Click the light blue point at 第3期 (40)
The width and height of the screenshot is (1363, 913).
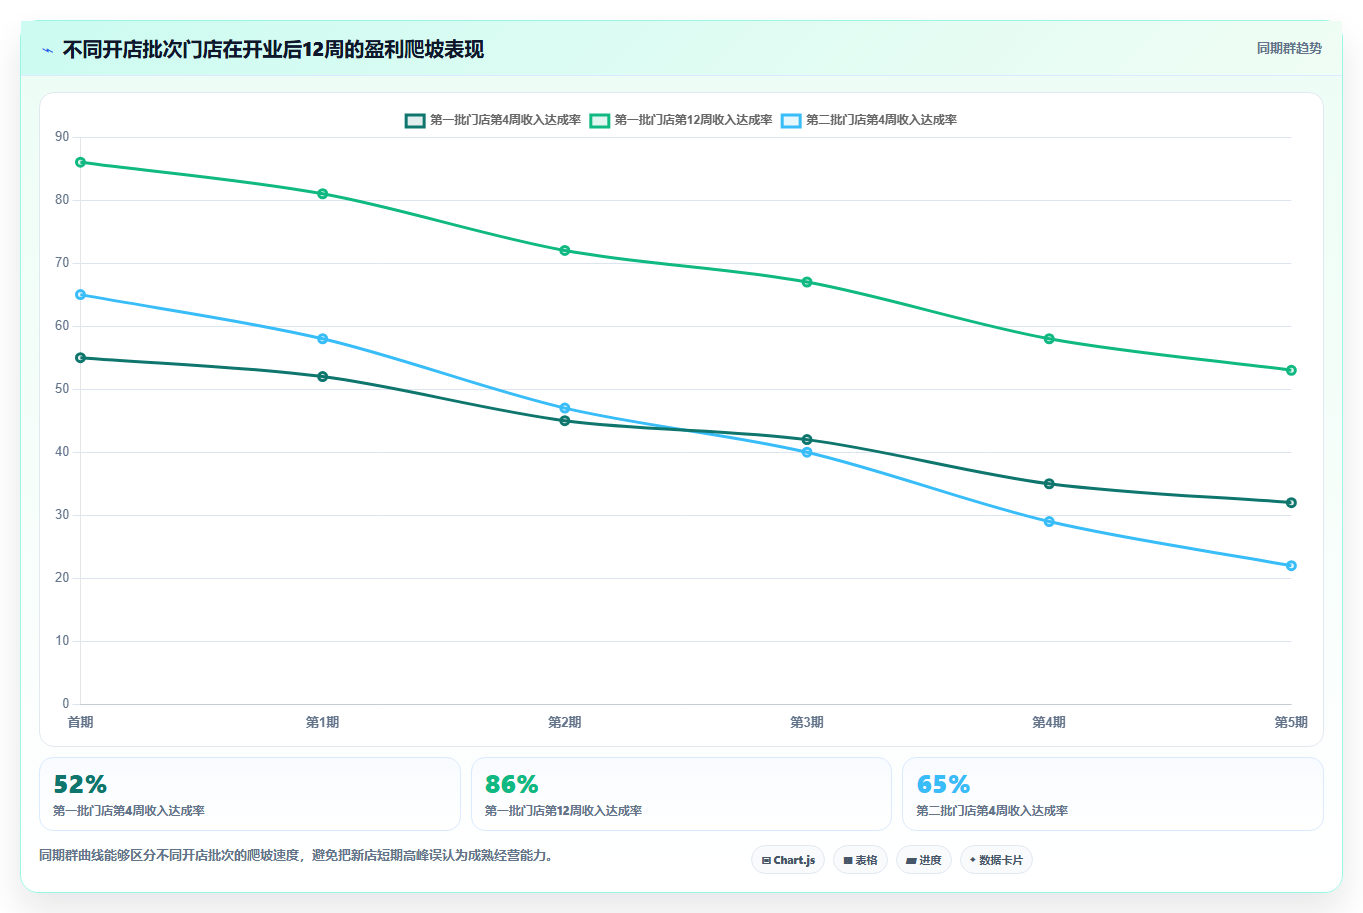807,452
